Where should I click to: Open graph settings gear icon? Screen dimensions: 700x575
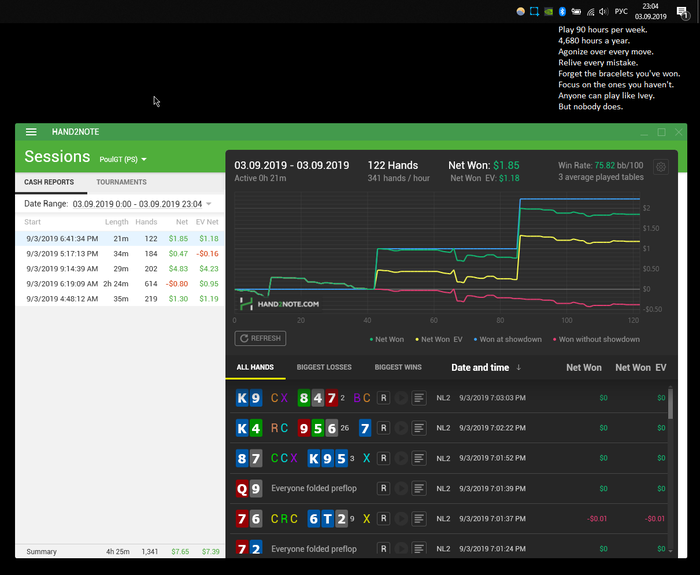[661, 168]
